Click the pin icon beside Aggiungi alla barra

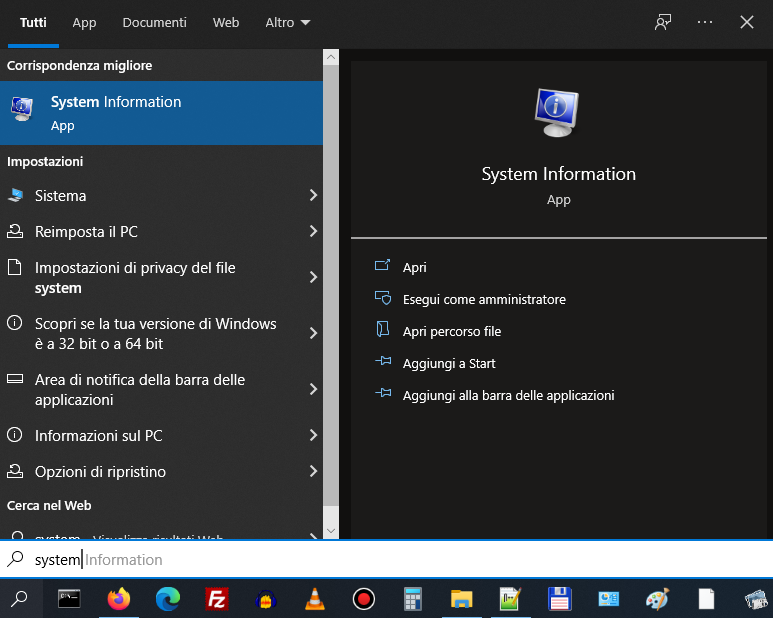click(383, 393)
